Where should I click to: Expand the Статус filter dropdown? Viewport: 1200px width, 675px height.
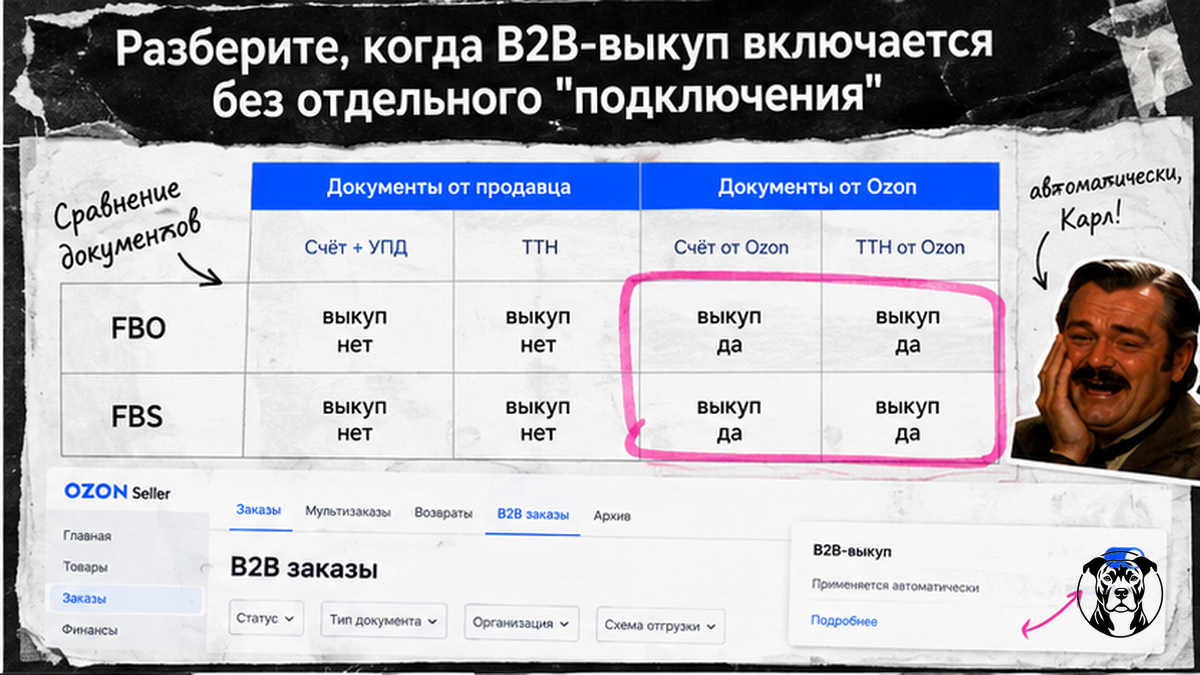(x=266, y=620)
